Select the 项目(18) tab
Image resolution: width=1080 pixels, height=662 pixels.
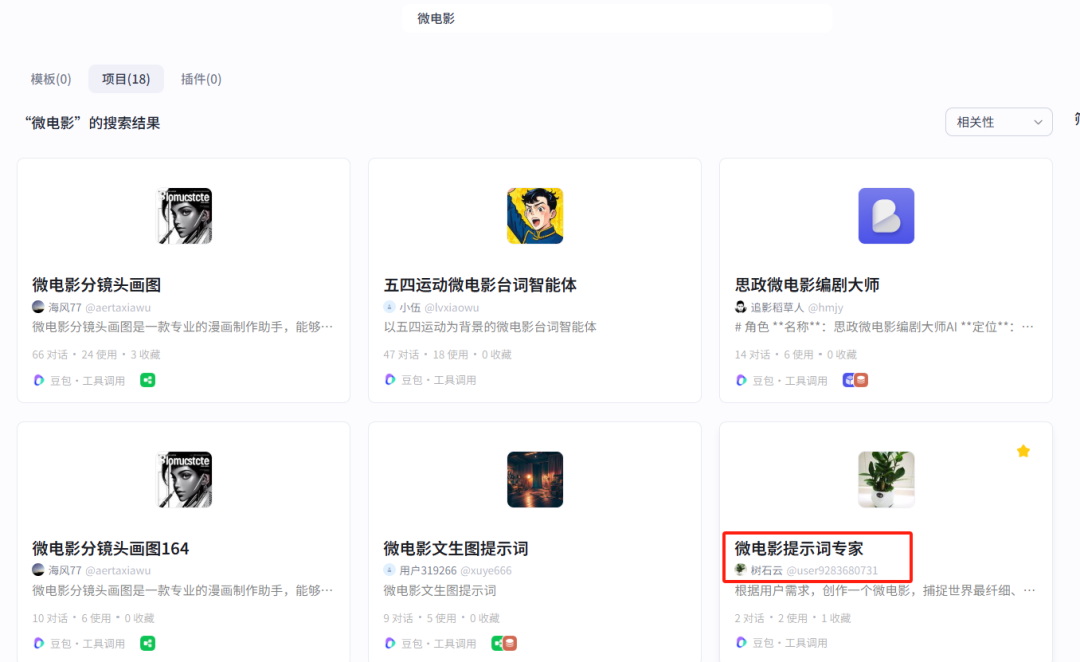pyautogui.click(x=126, y=79)
